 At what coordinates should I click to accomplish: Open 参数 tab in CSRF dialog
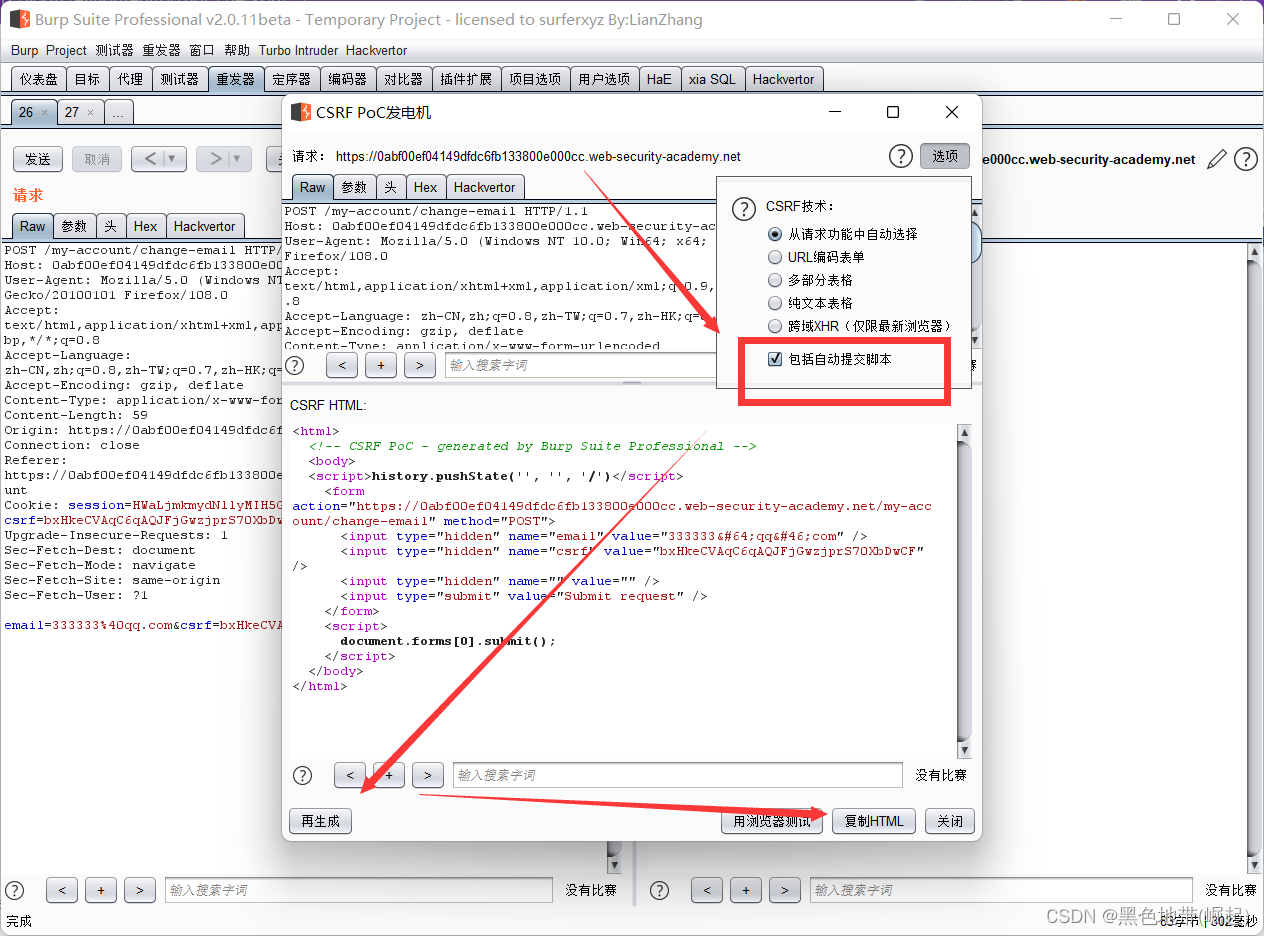354,187
